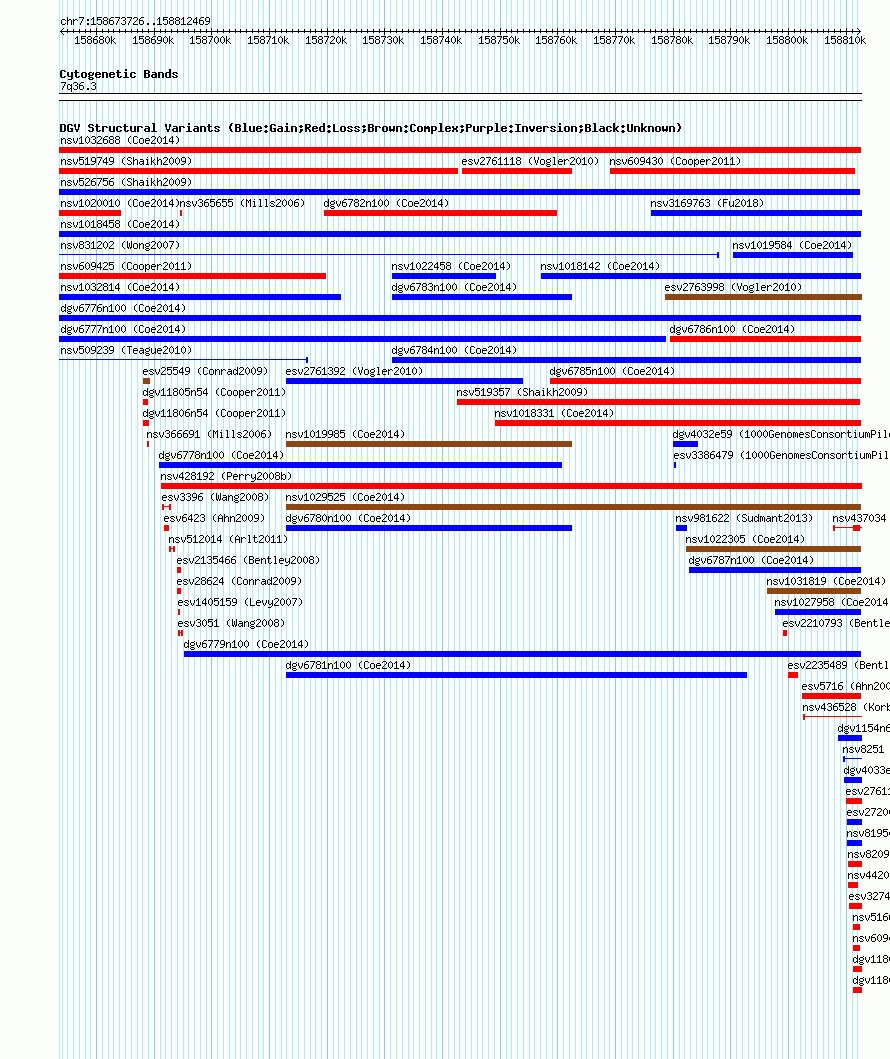Image resolution: width=890 pixels, height=1059 pixels.
Task: Open dgv6785n100 (Coe2014) label
Action: click(x=612, y=371)
